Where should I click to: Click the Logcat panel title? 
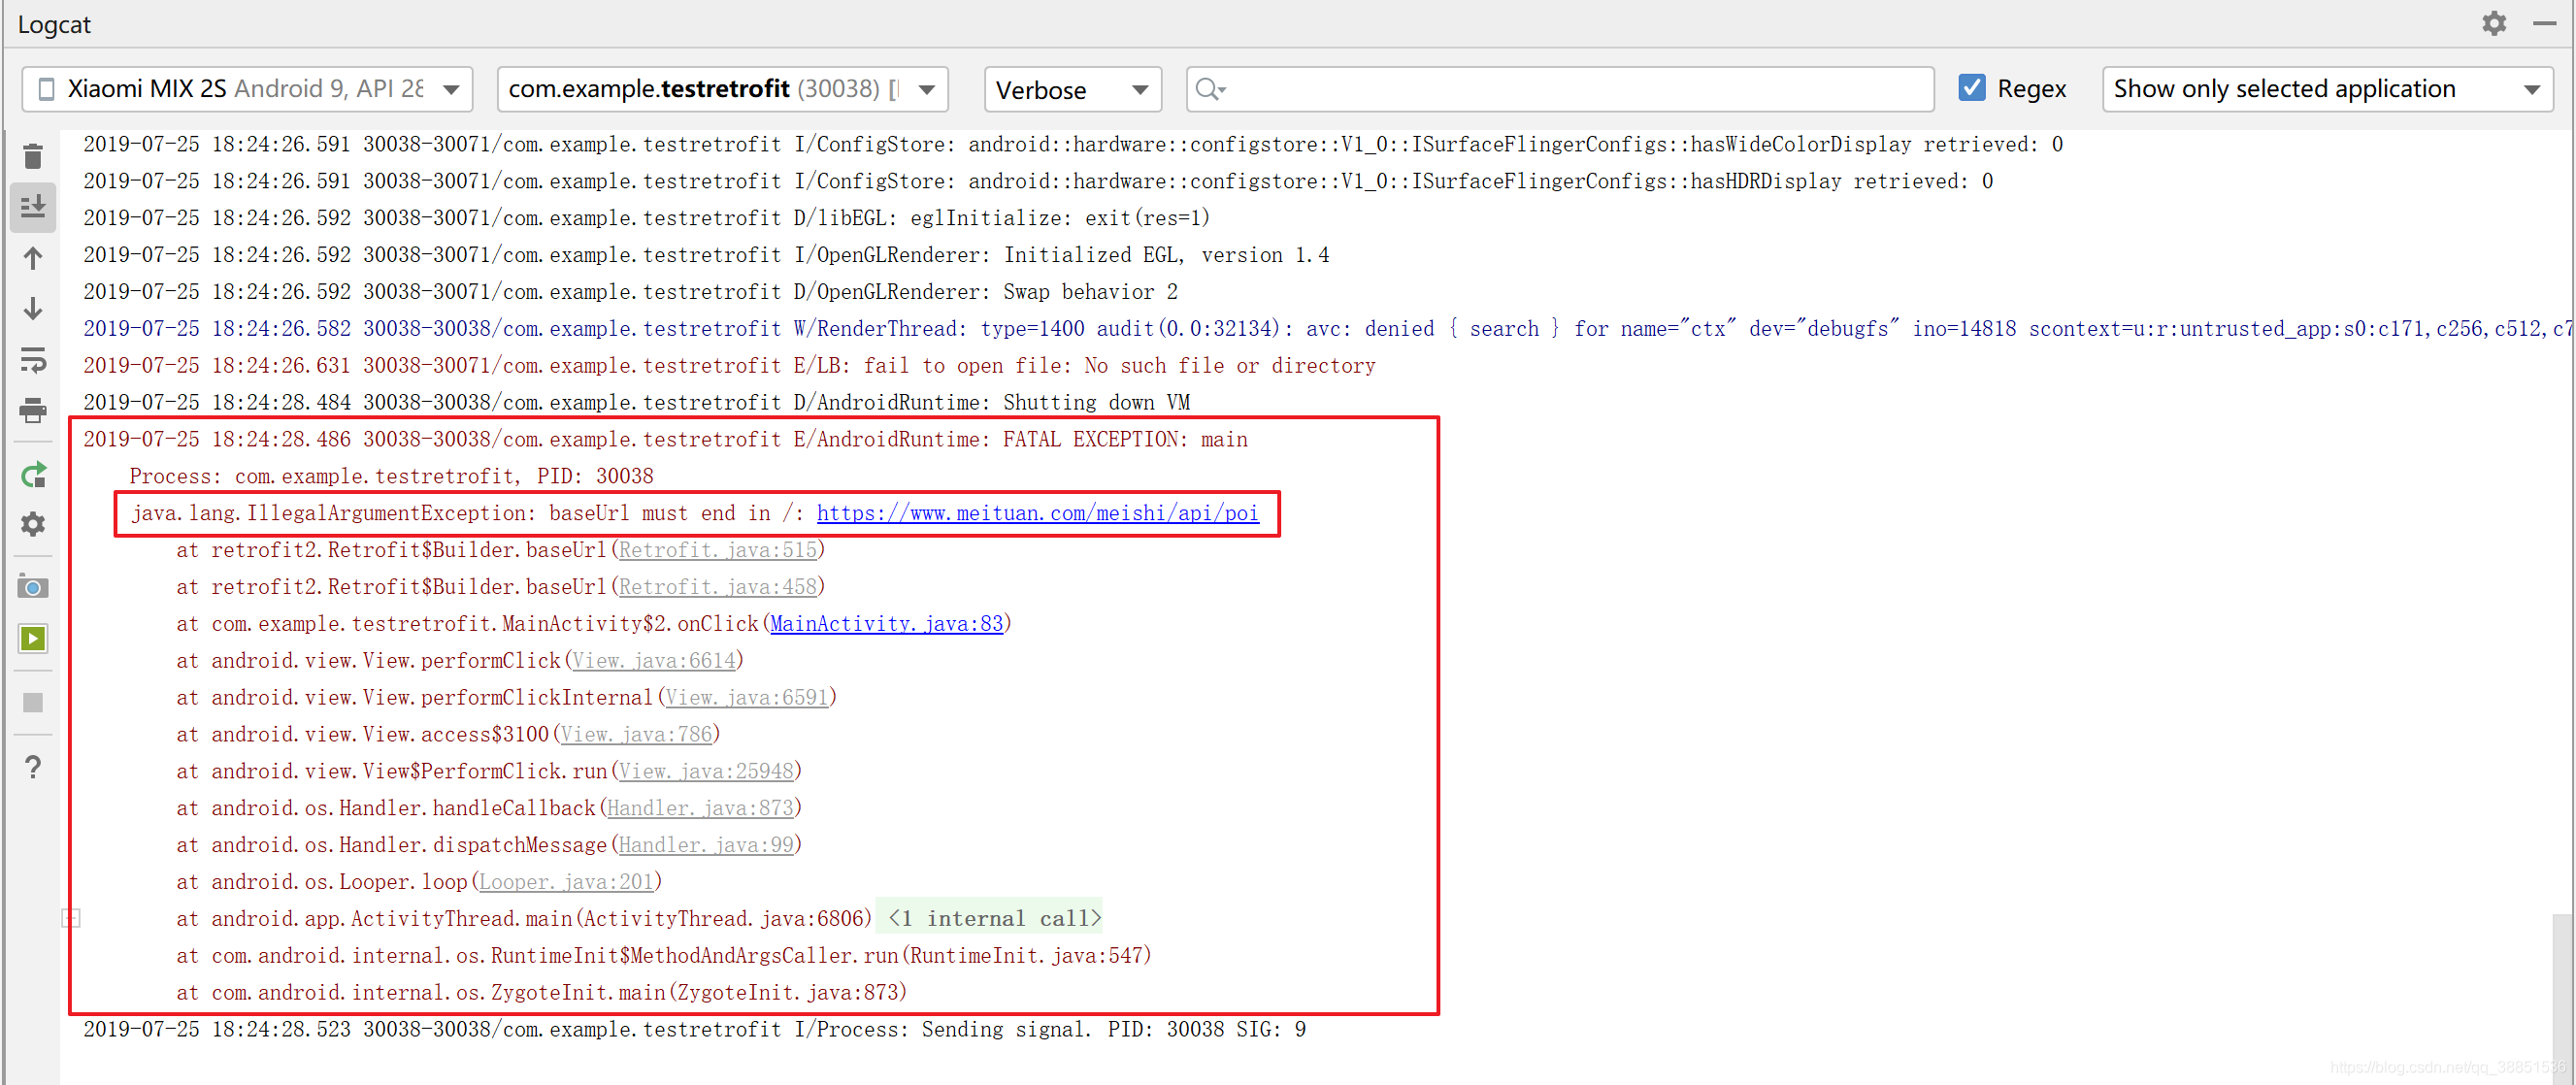pyautogui.click(x=54, y=24)
